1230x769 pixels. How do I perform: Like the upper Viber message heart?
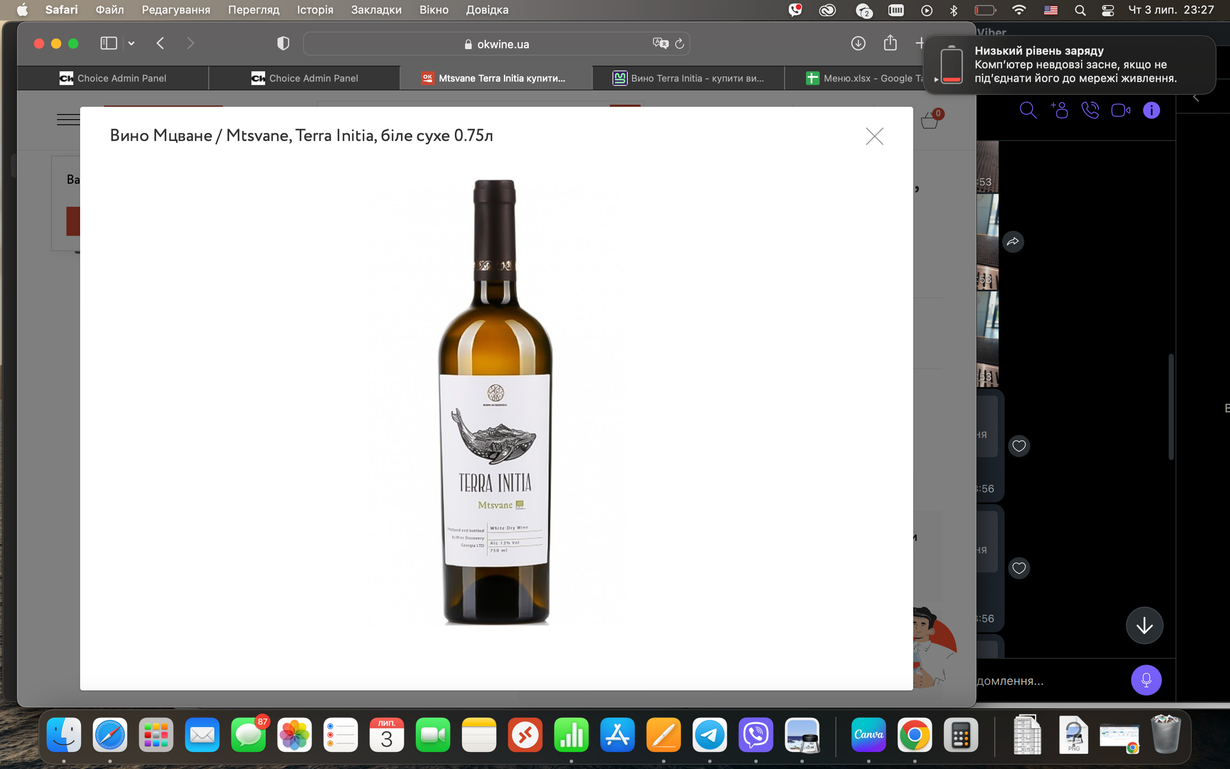(1019, 446)
